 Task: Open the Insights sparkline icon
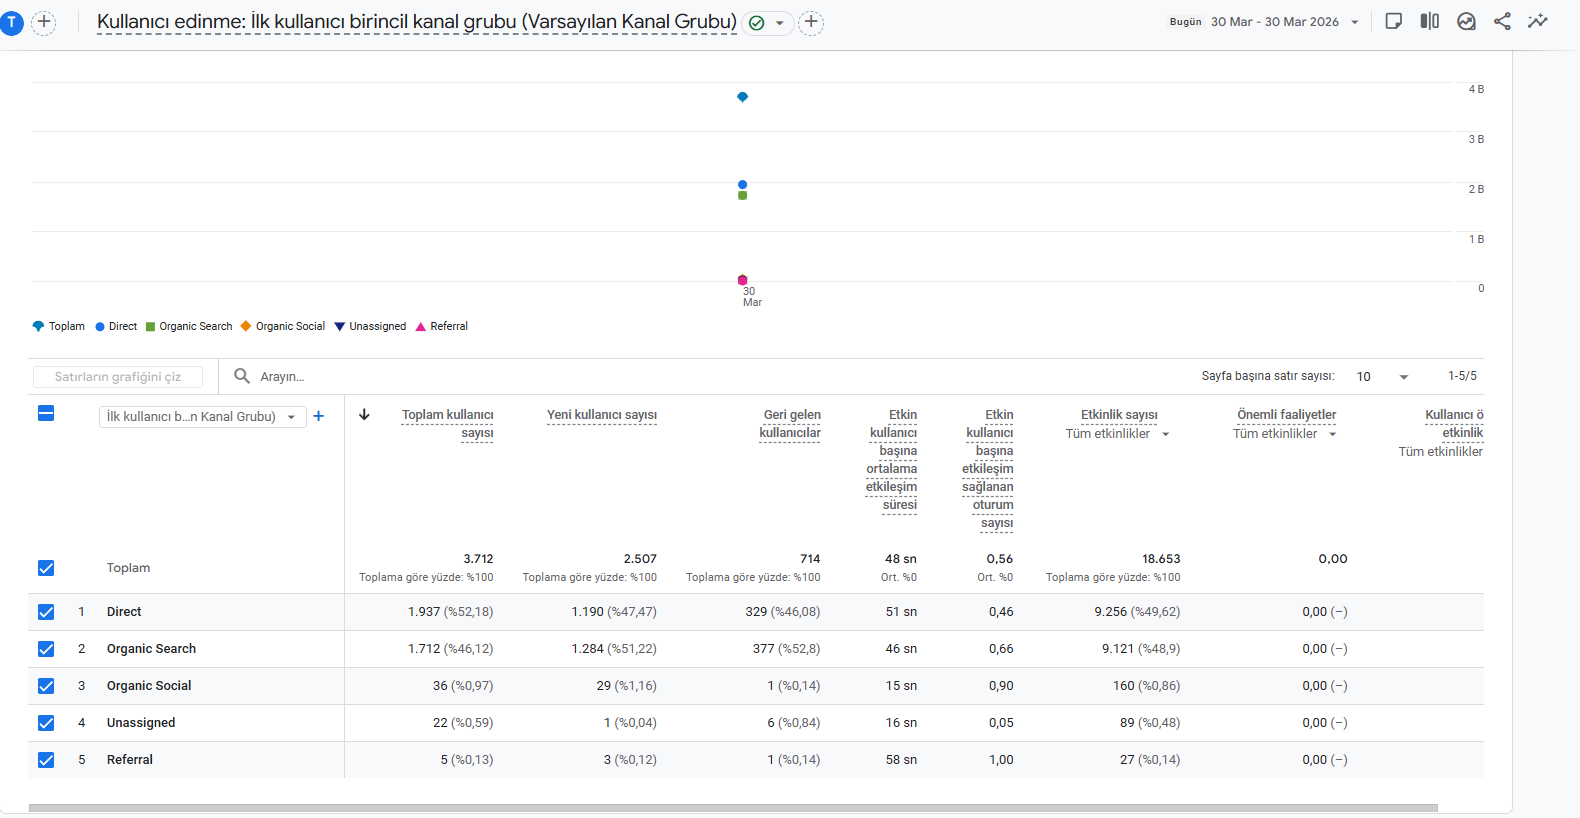pos(1538,21)
